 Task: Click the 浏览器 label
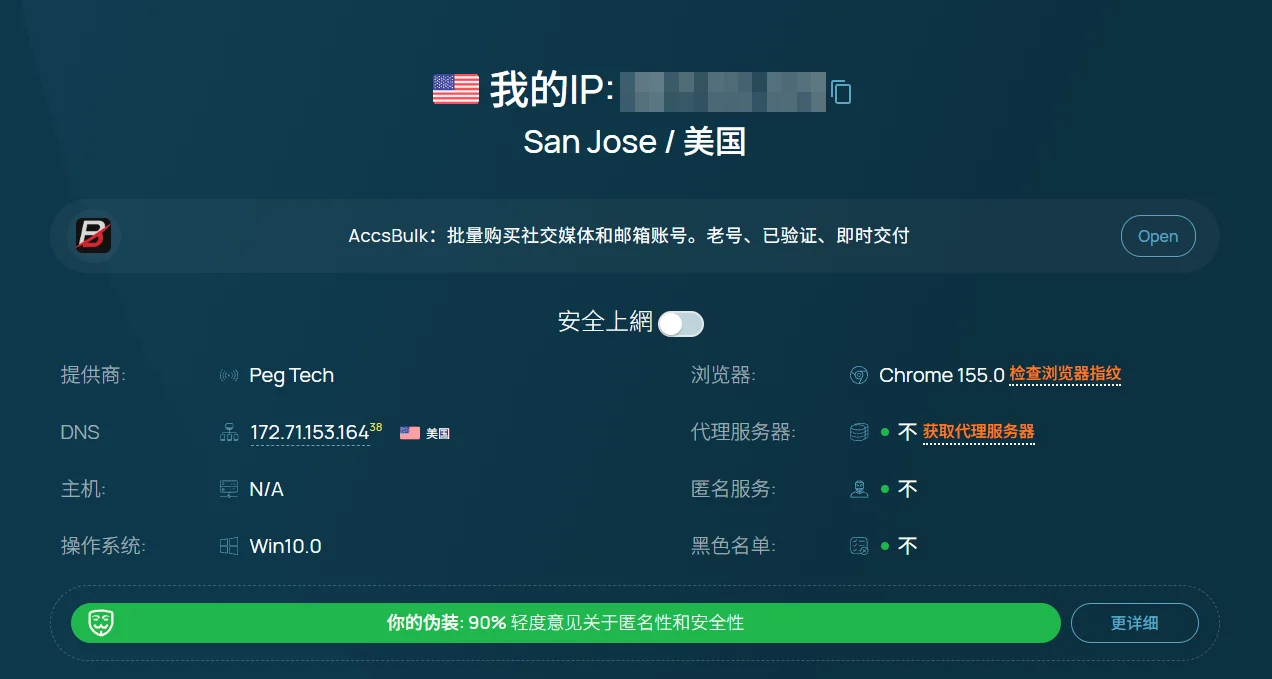click(x=723, y=376)
